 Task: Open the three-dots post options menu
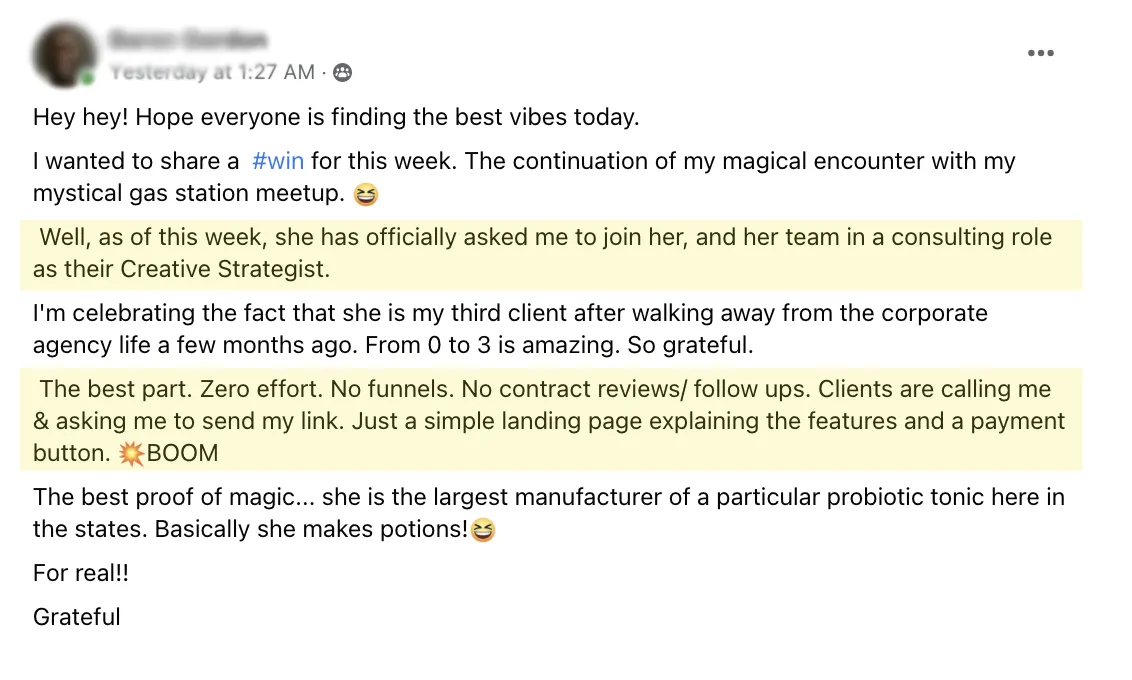click(x=1040, y=53)
